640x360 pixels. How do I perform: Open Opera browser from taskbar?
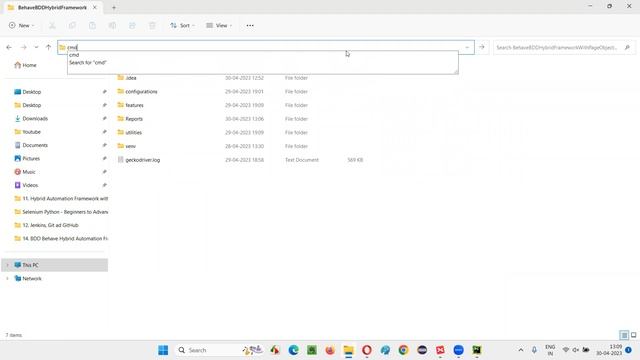pyautogui.click(x=367, y=350)
